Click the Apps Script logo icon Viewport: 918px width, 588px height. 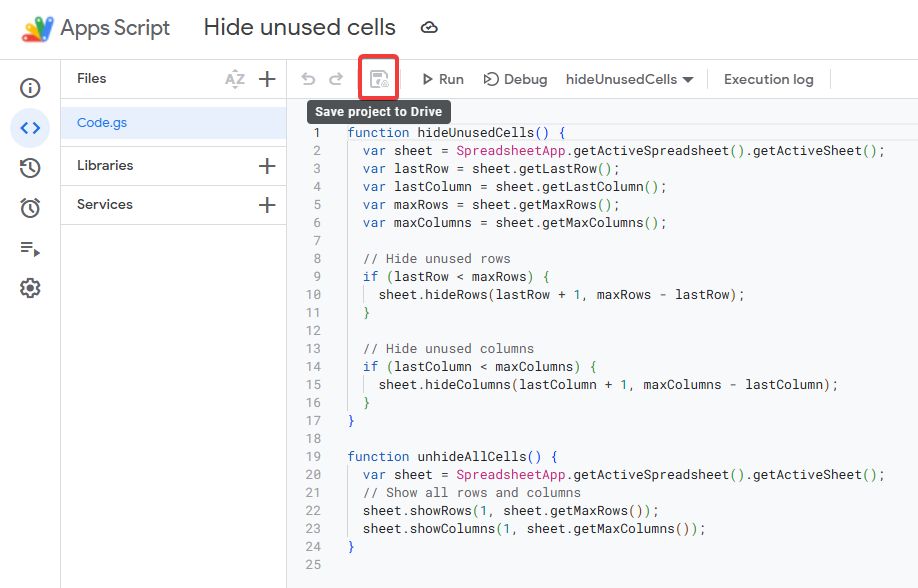click(x=38, y=28)
